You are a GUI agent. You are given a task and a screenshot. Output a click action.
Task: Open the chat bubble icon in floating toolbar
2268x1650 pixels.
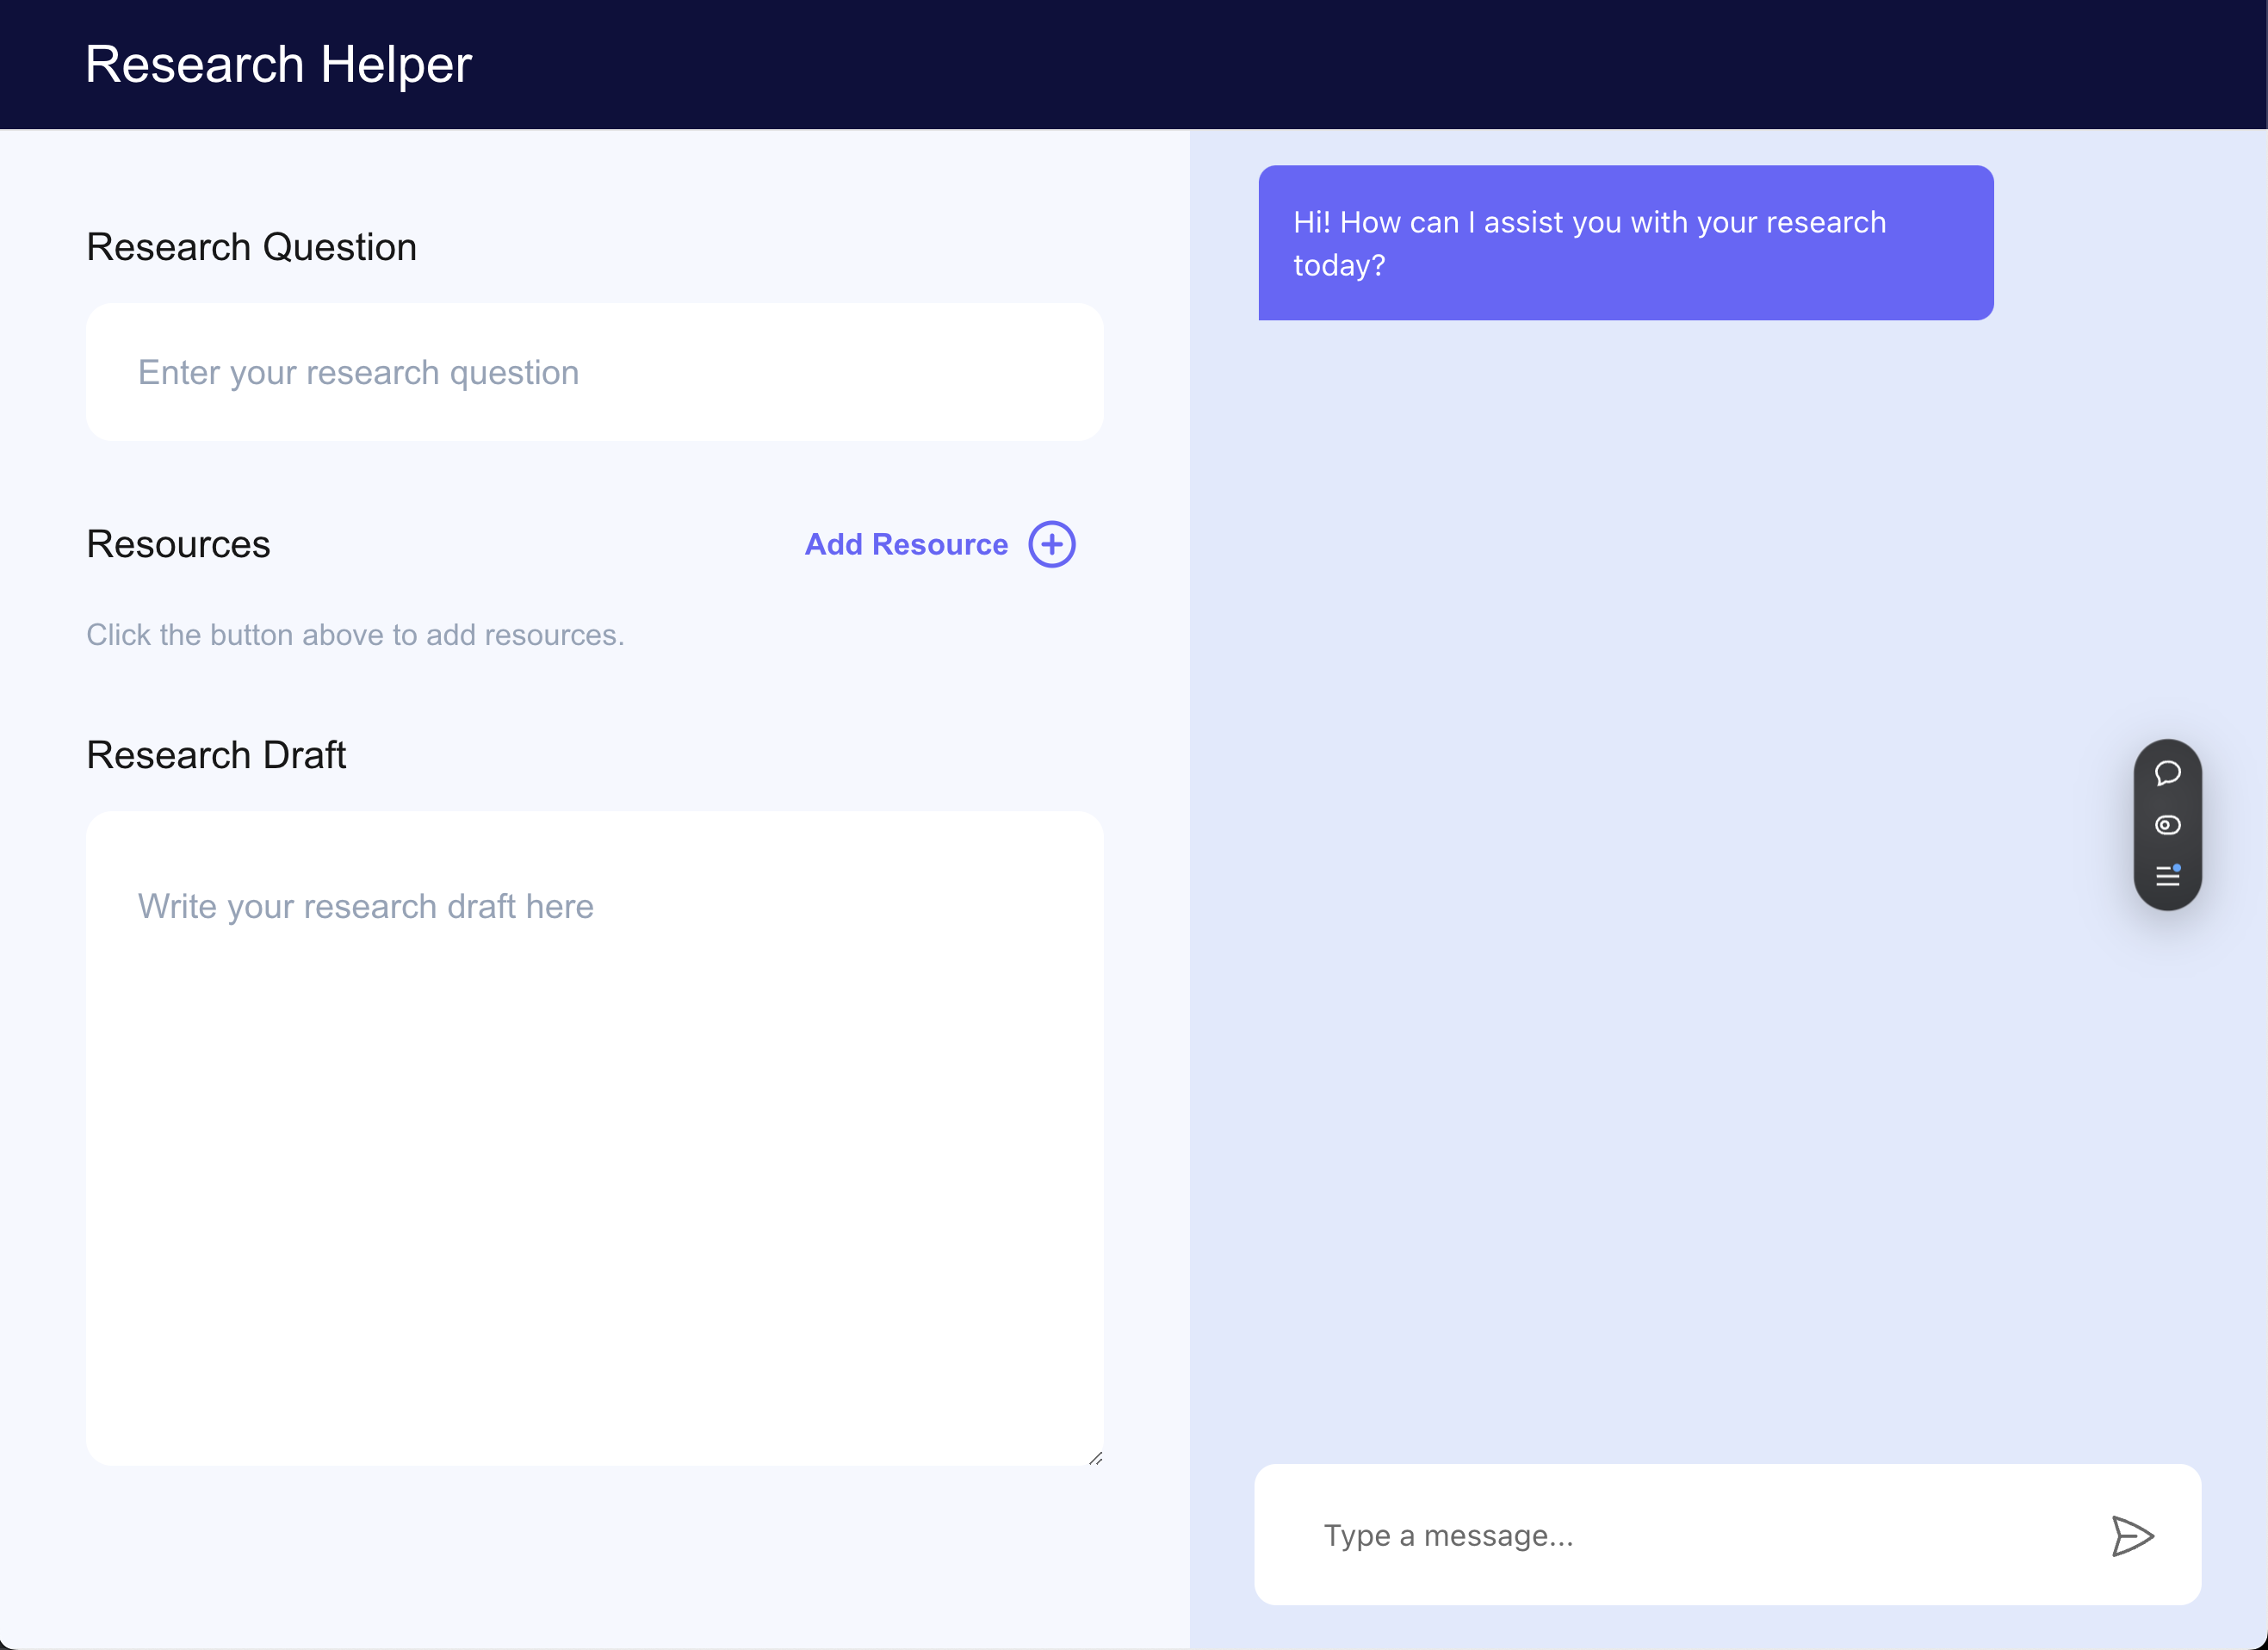pos(2167,773)
